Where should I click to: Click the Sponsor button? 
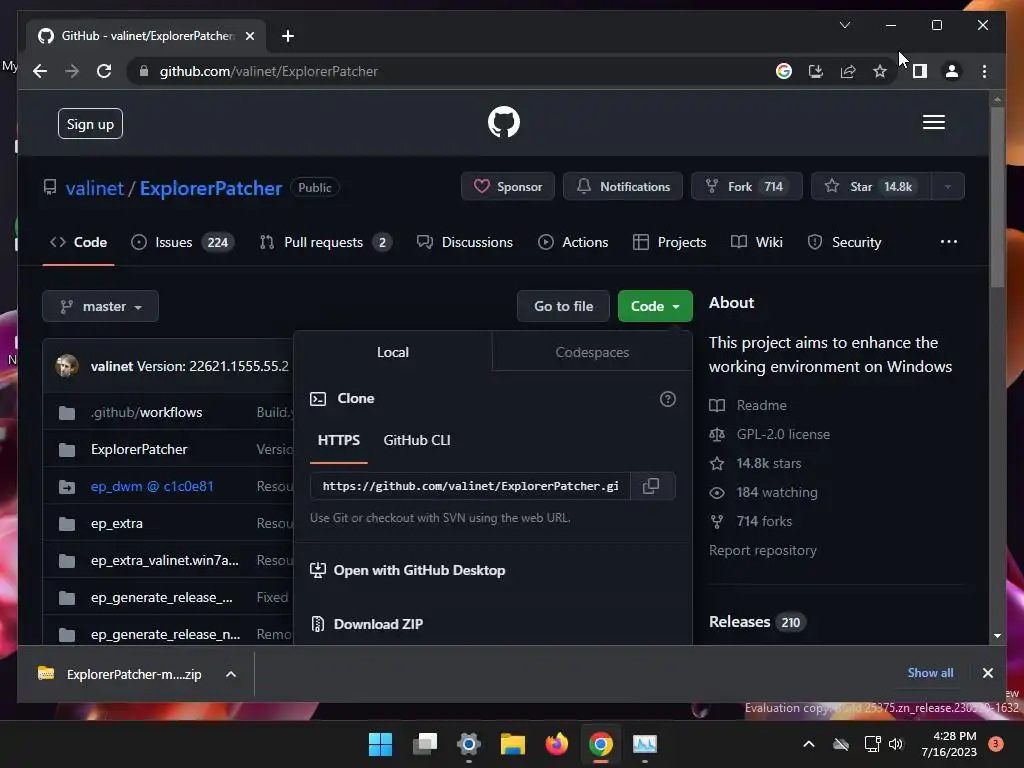click(507, 187)
